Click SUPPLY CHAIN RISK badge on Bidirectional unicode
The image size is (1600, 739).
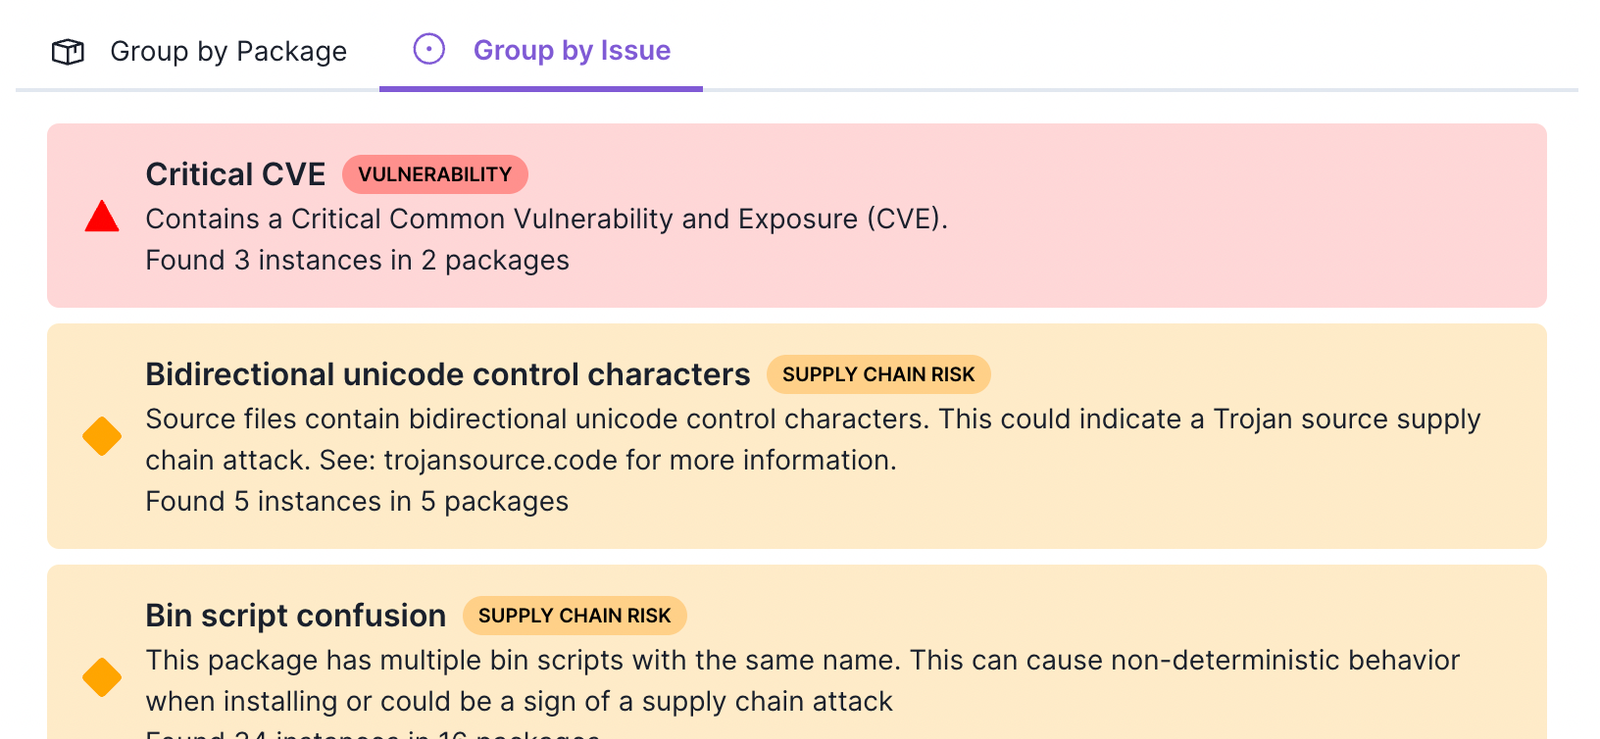pos(878,374)
